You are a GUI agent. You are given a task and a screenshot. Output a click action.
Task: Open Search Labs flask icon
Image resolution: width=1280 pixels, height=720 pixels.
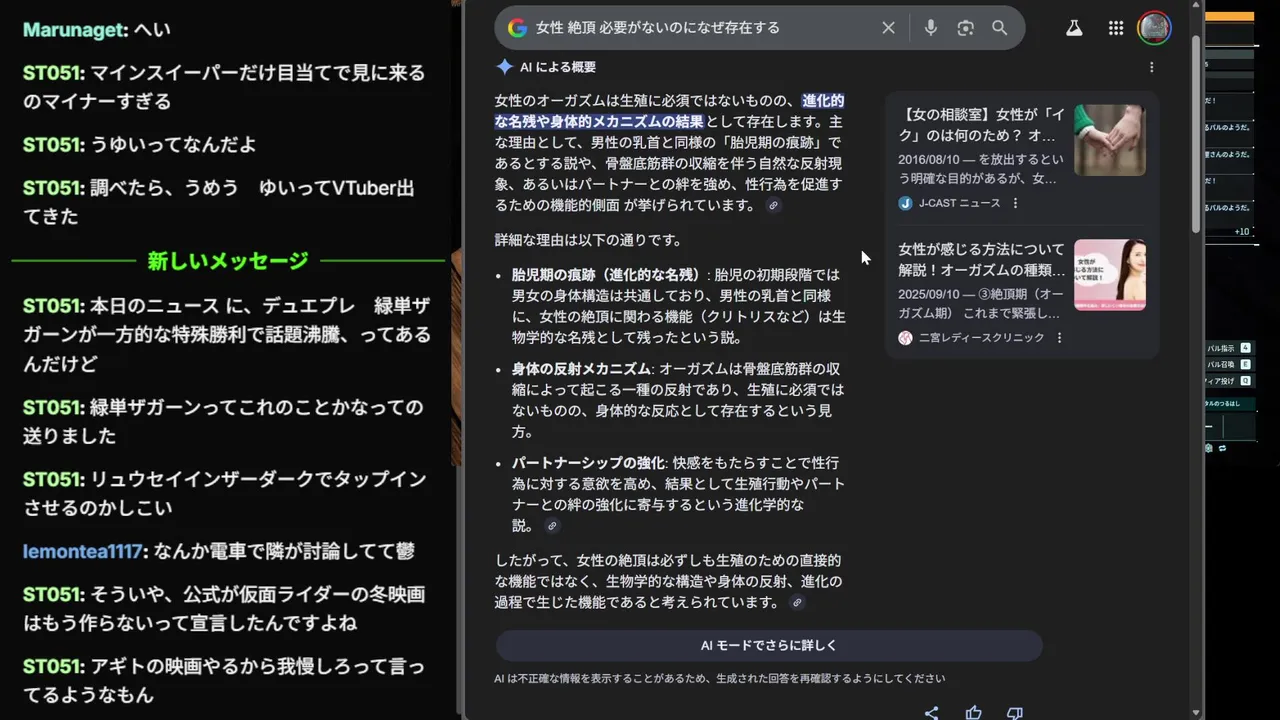1074,28
